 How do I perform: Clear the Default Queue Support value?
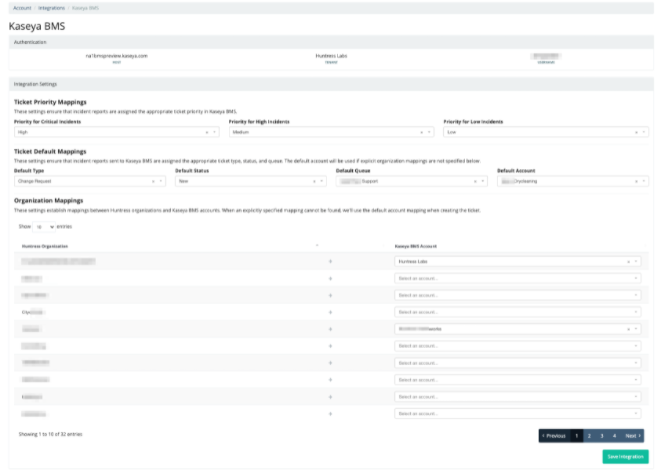pos(475,181)
